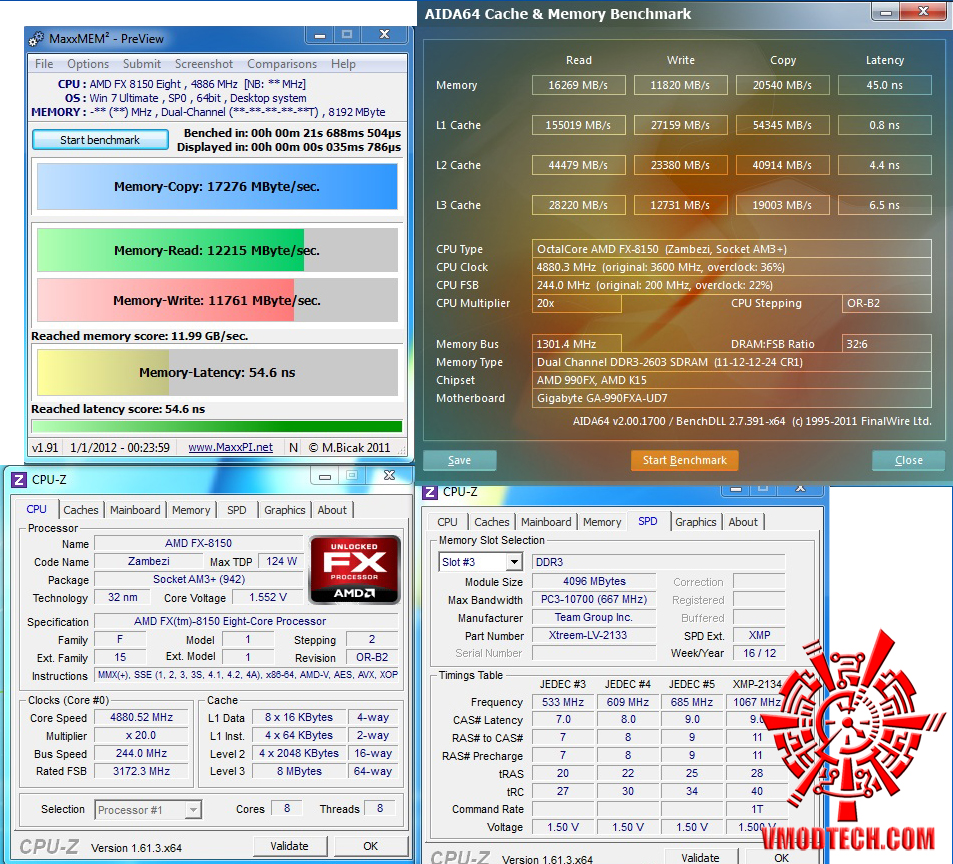The image size is (953, 864).
Task: Switch to Graphics tab in right CPU-Z window
Action: 695,522
